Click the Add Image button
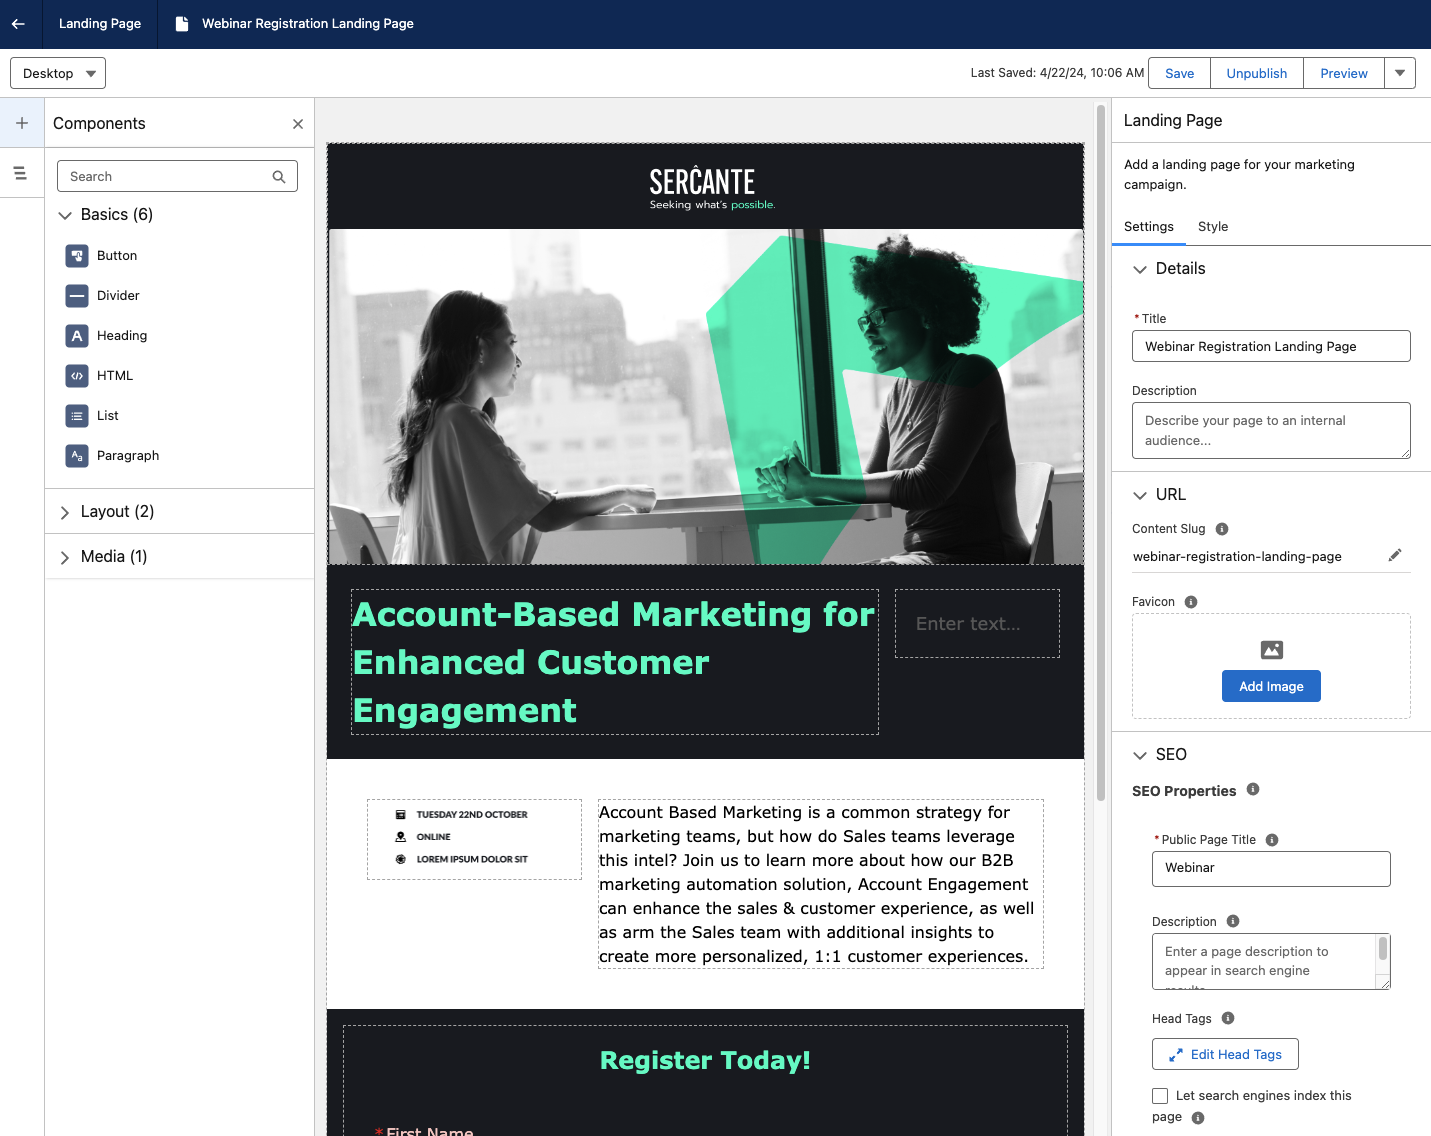The height and width of the screenshot is (1136, 1431). click(1271, 686)
